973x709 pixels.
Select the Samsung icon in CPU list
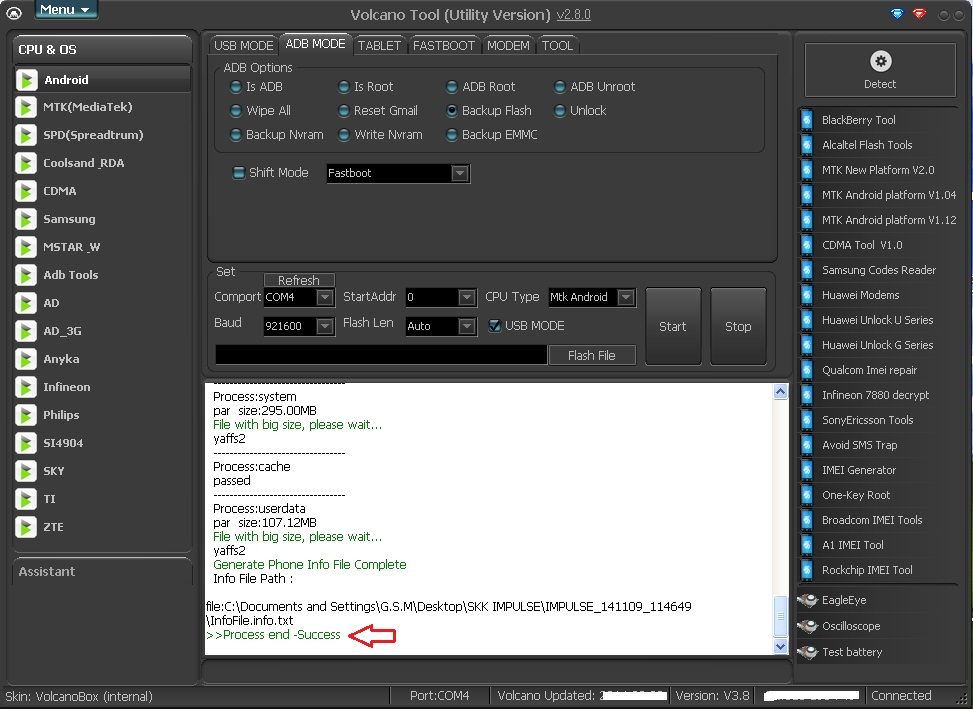point(27,219)
